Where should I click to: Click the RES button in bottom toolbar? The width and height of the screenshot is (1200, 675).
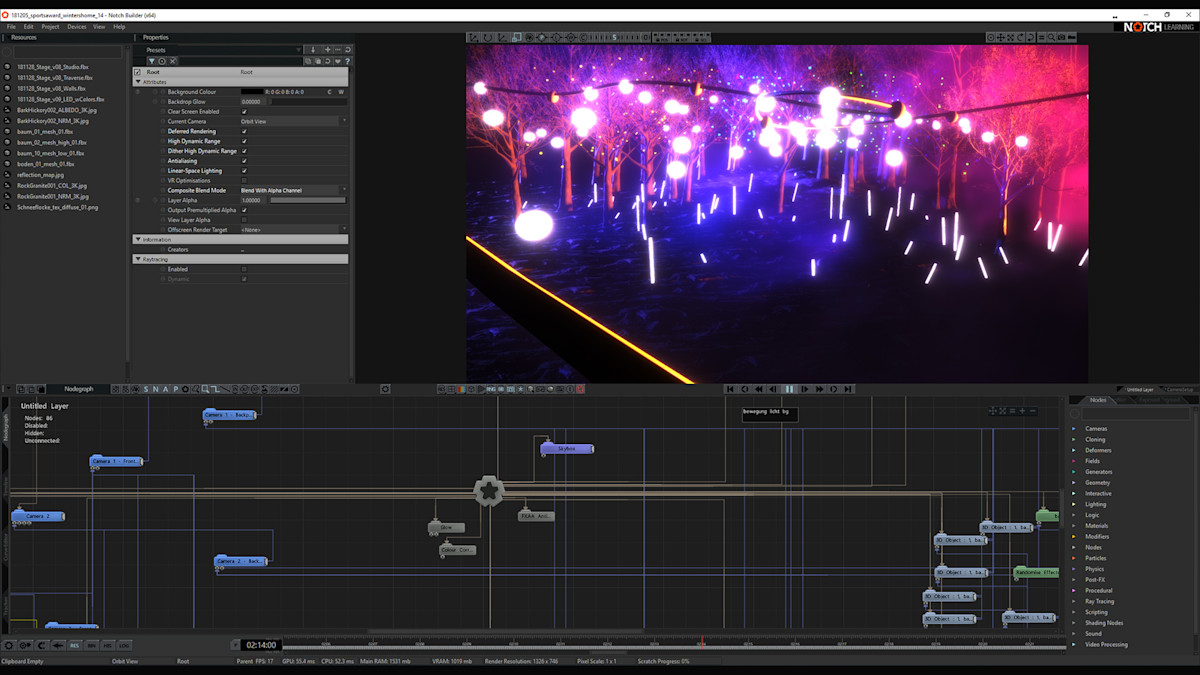coord(74,645)
